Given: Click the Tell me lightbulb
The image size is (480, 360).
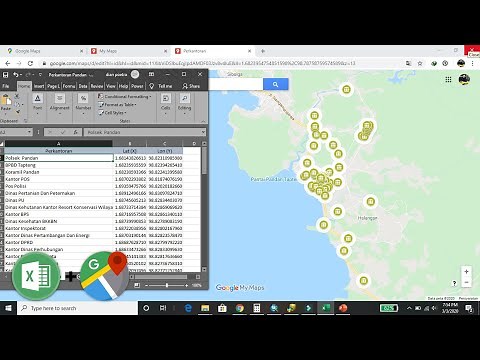Looking at the screenshot, I should [152, 86].
